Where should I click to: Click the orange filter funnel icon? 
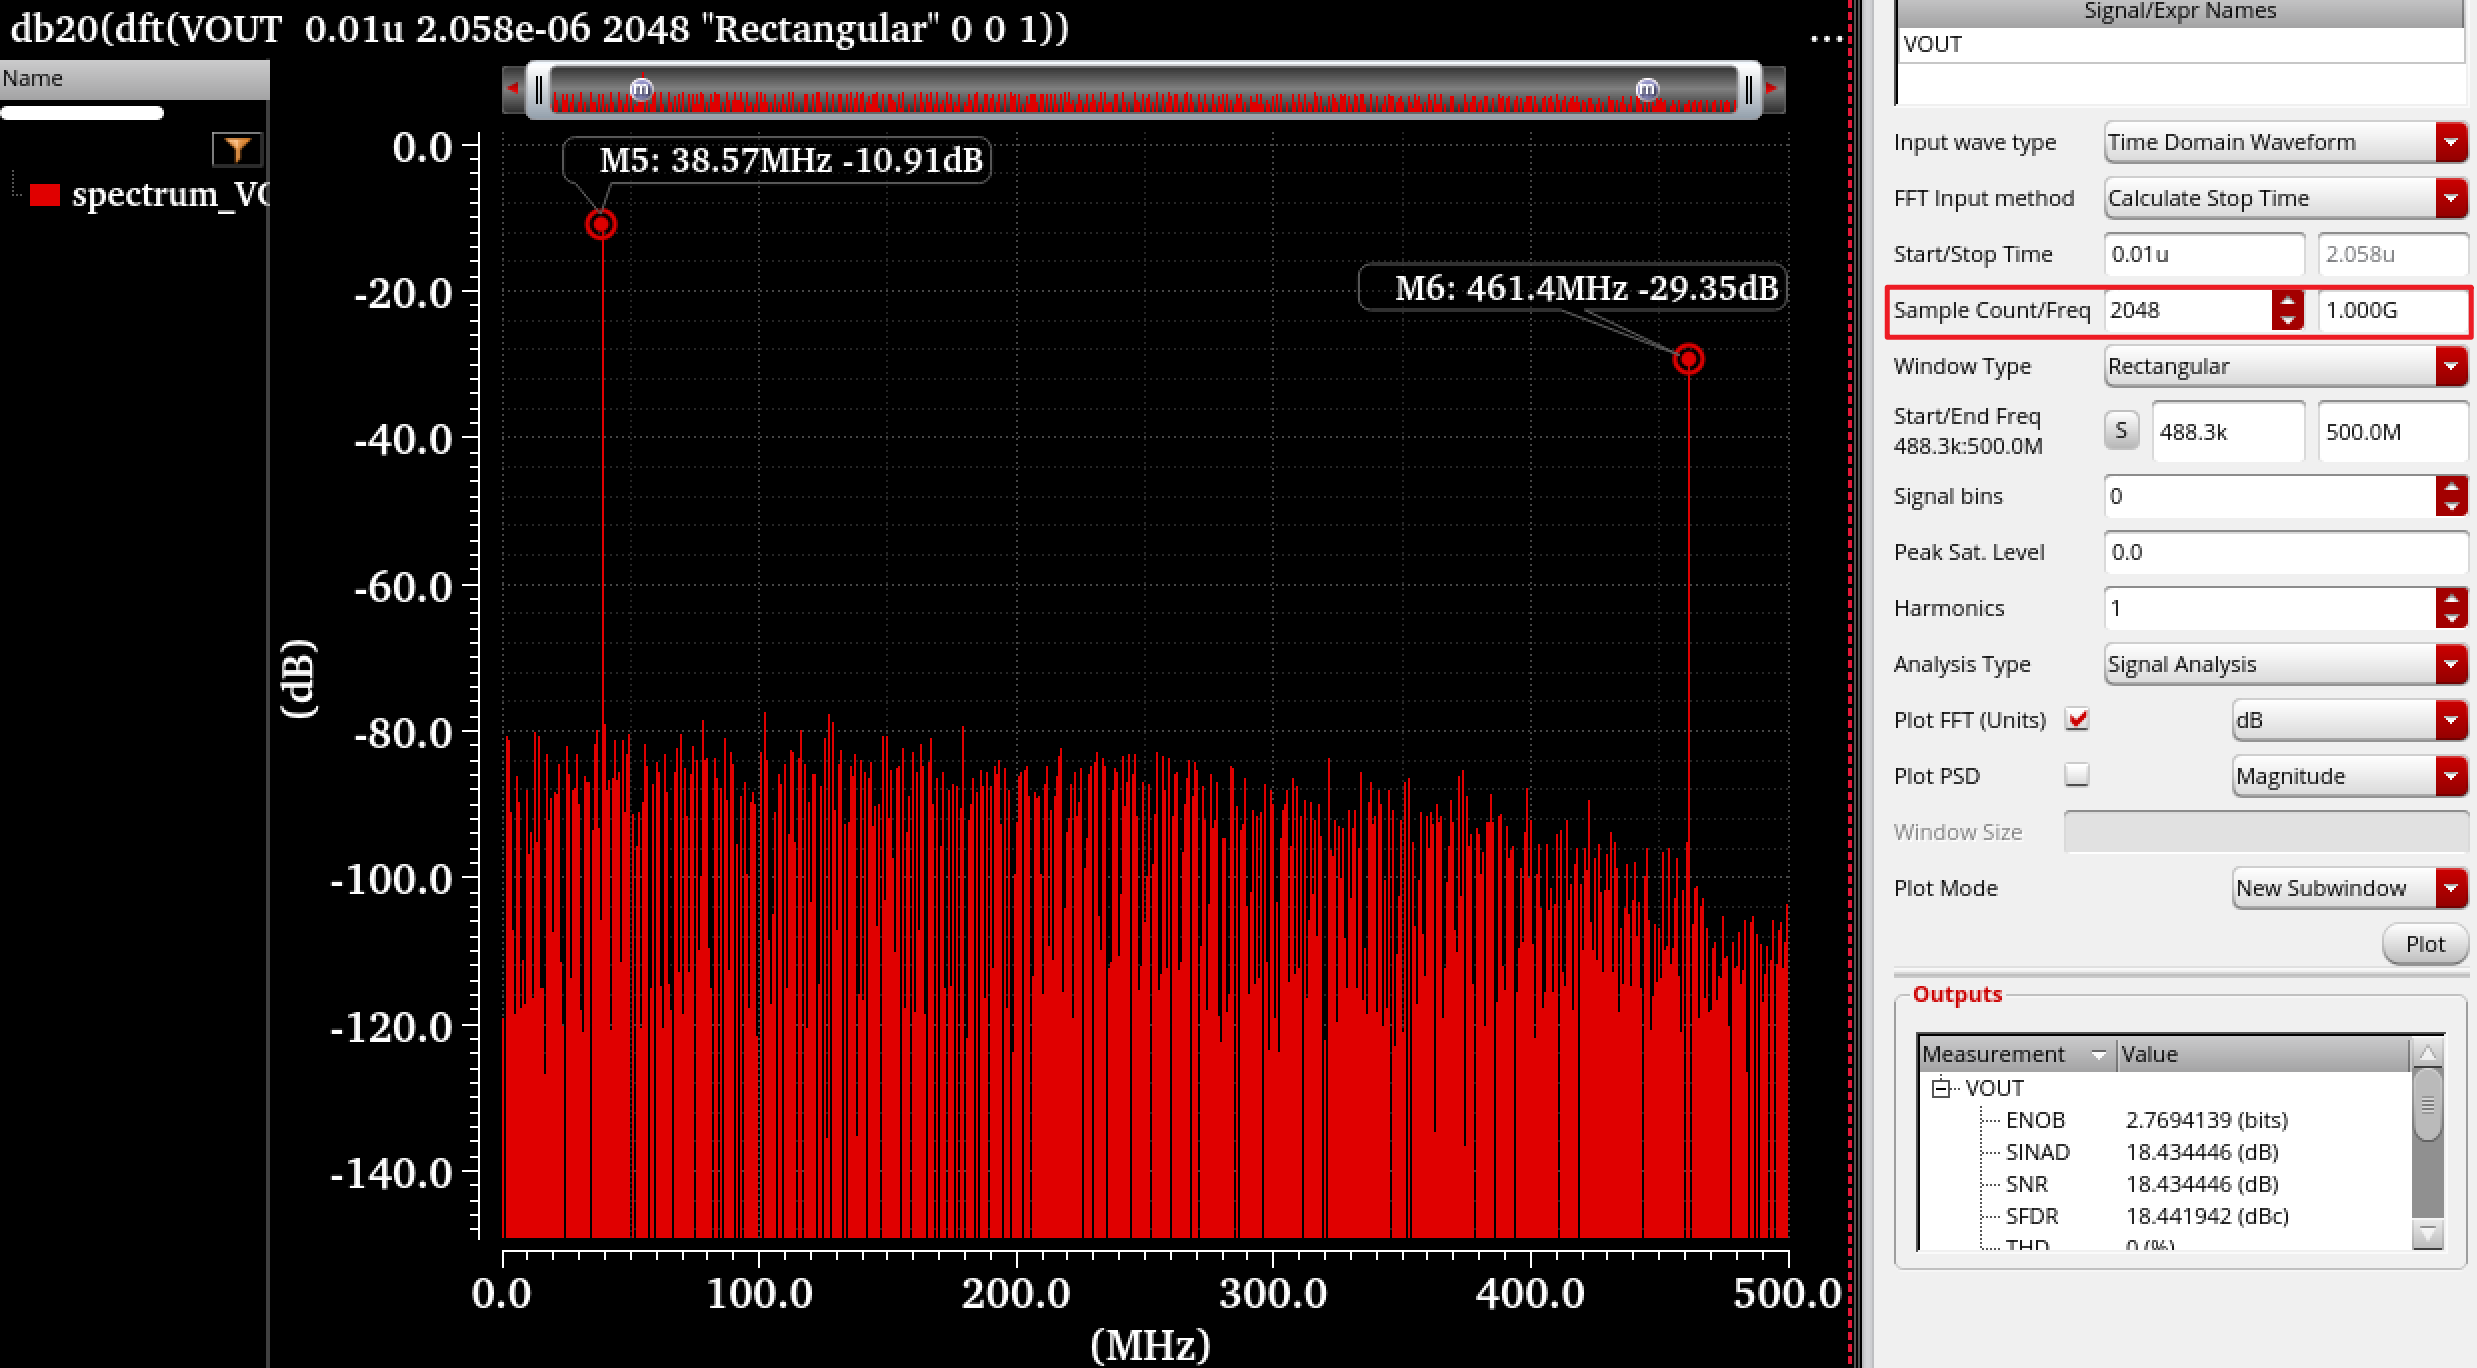[237, 150]
